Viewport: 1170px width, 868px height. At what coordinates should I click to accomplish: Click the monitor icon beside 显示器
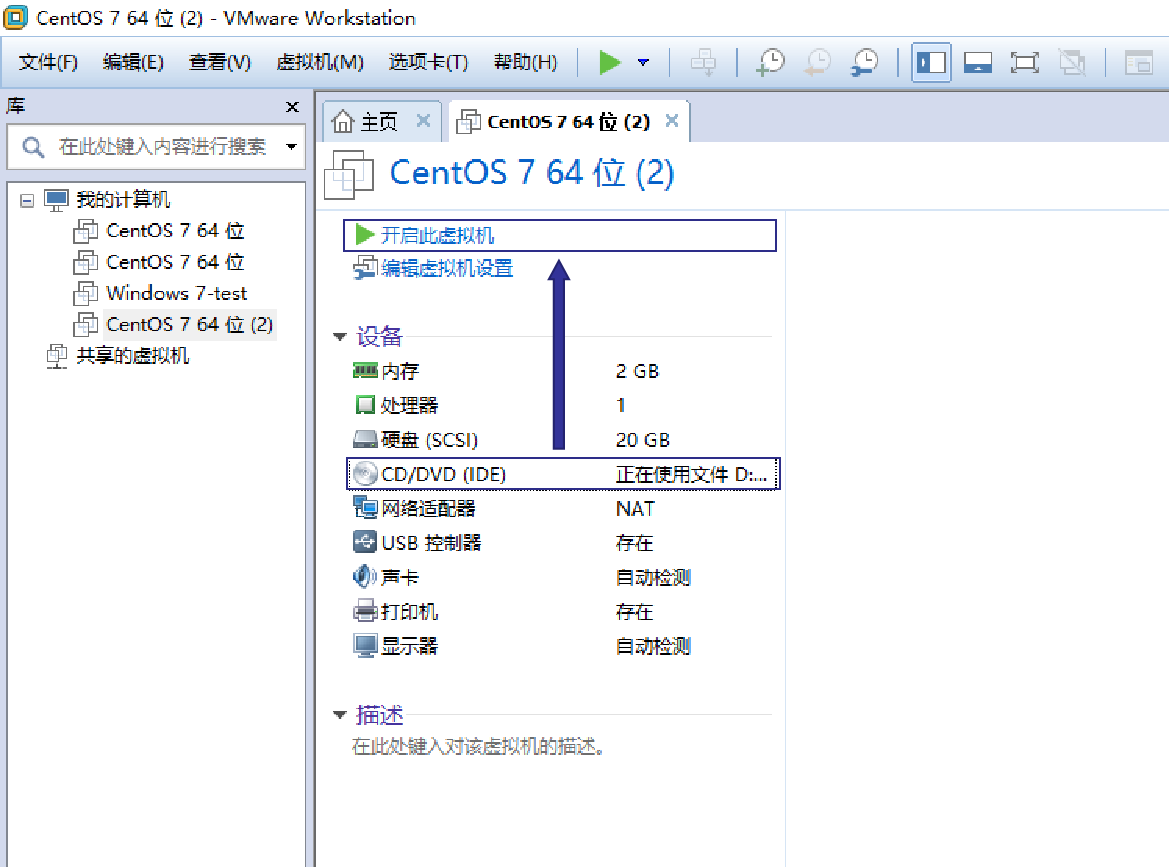pos(365,646)
